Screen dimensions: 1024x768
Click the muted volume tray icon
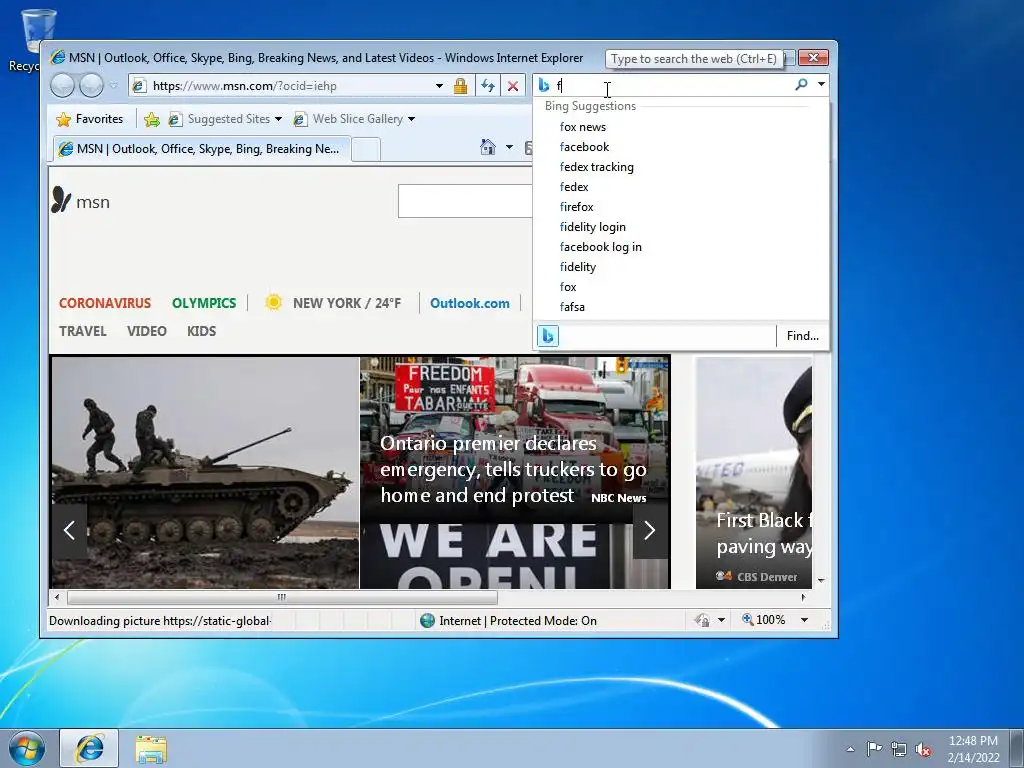coord(923,749)
